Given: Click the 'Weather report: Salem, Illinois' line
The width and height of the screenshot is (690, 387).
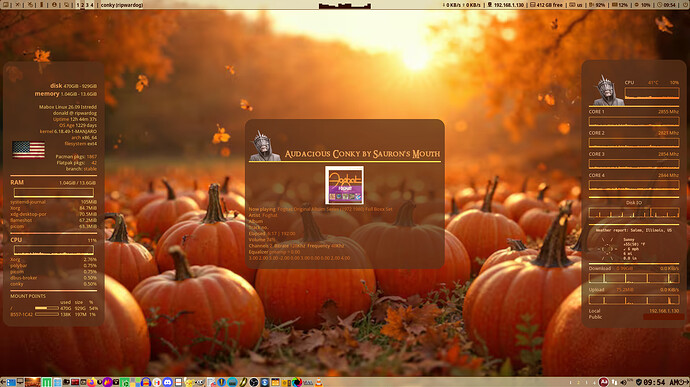Looking at the screenshot, I should coord(633,230).
